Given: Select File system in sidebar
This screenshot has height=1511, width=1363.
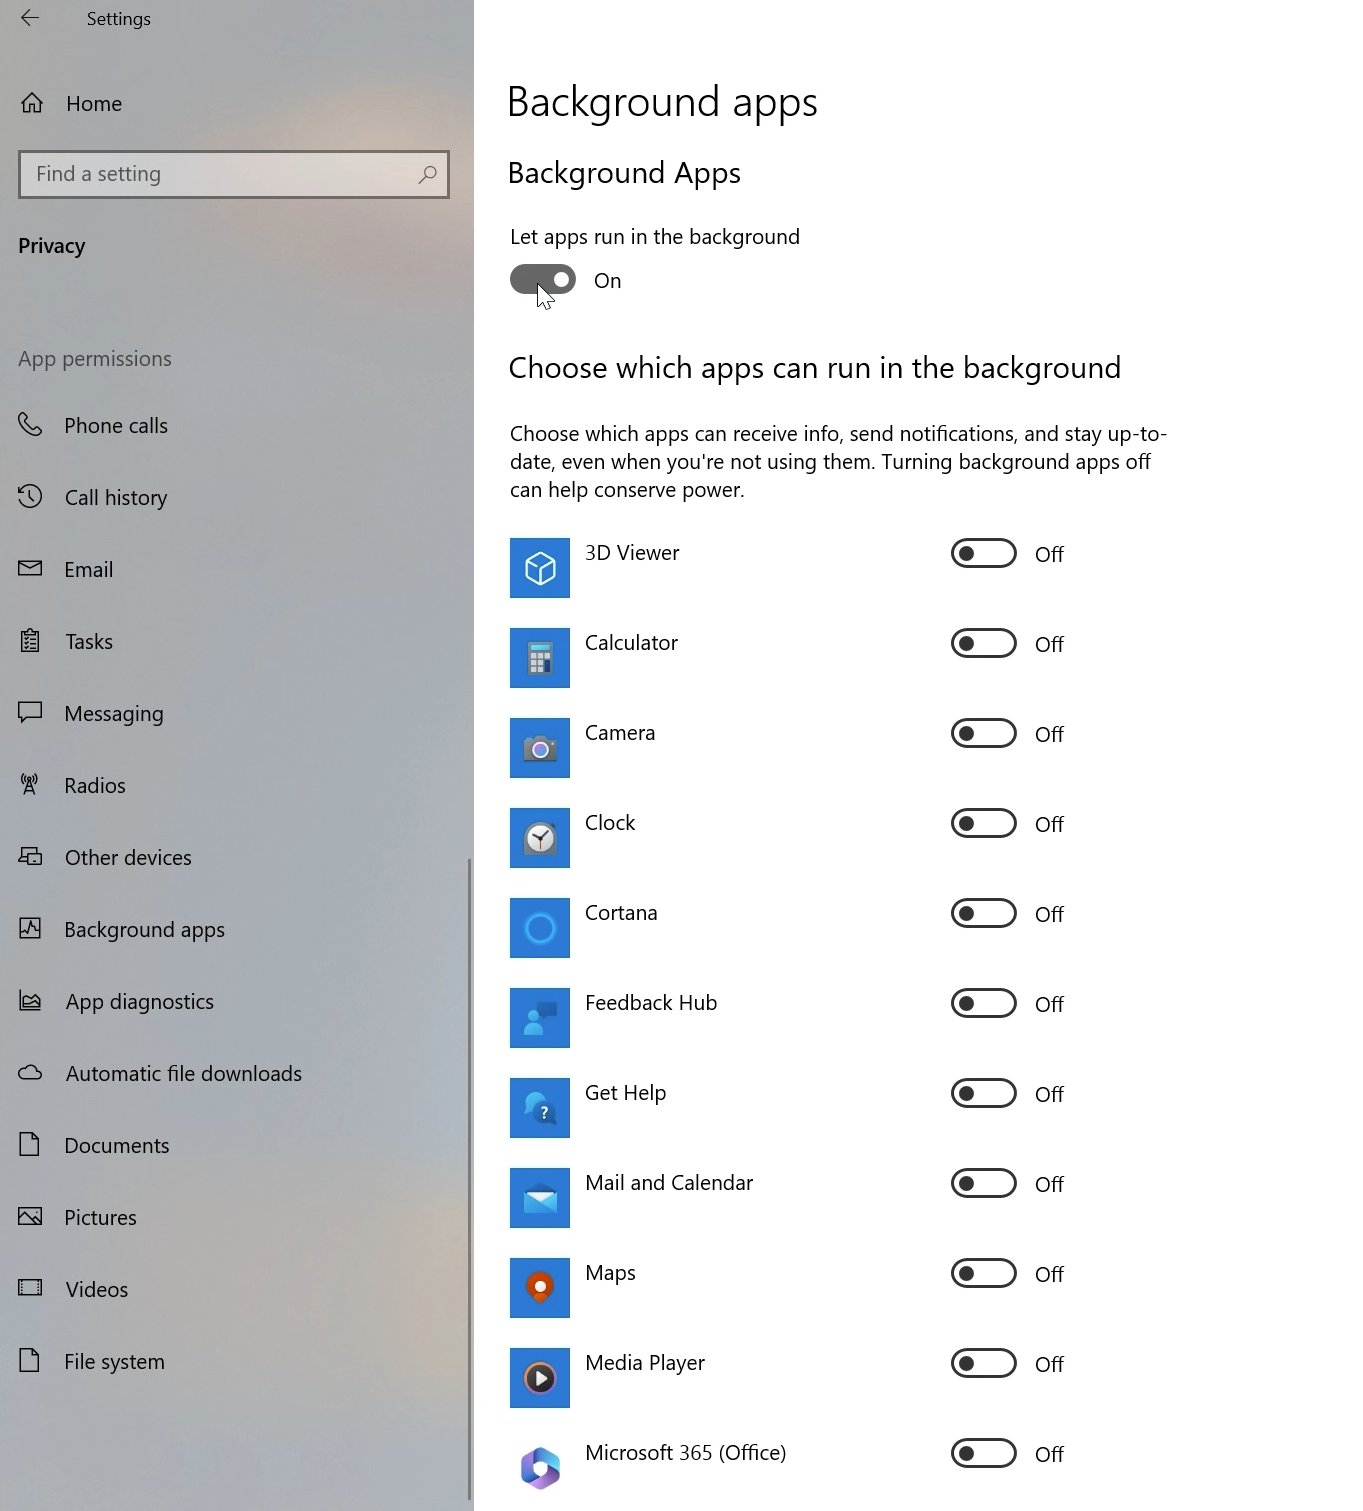Looking at the screenshot, I should 235,1361.
